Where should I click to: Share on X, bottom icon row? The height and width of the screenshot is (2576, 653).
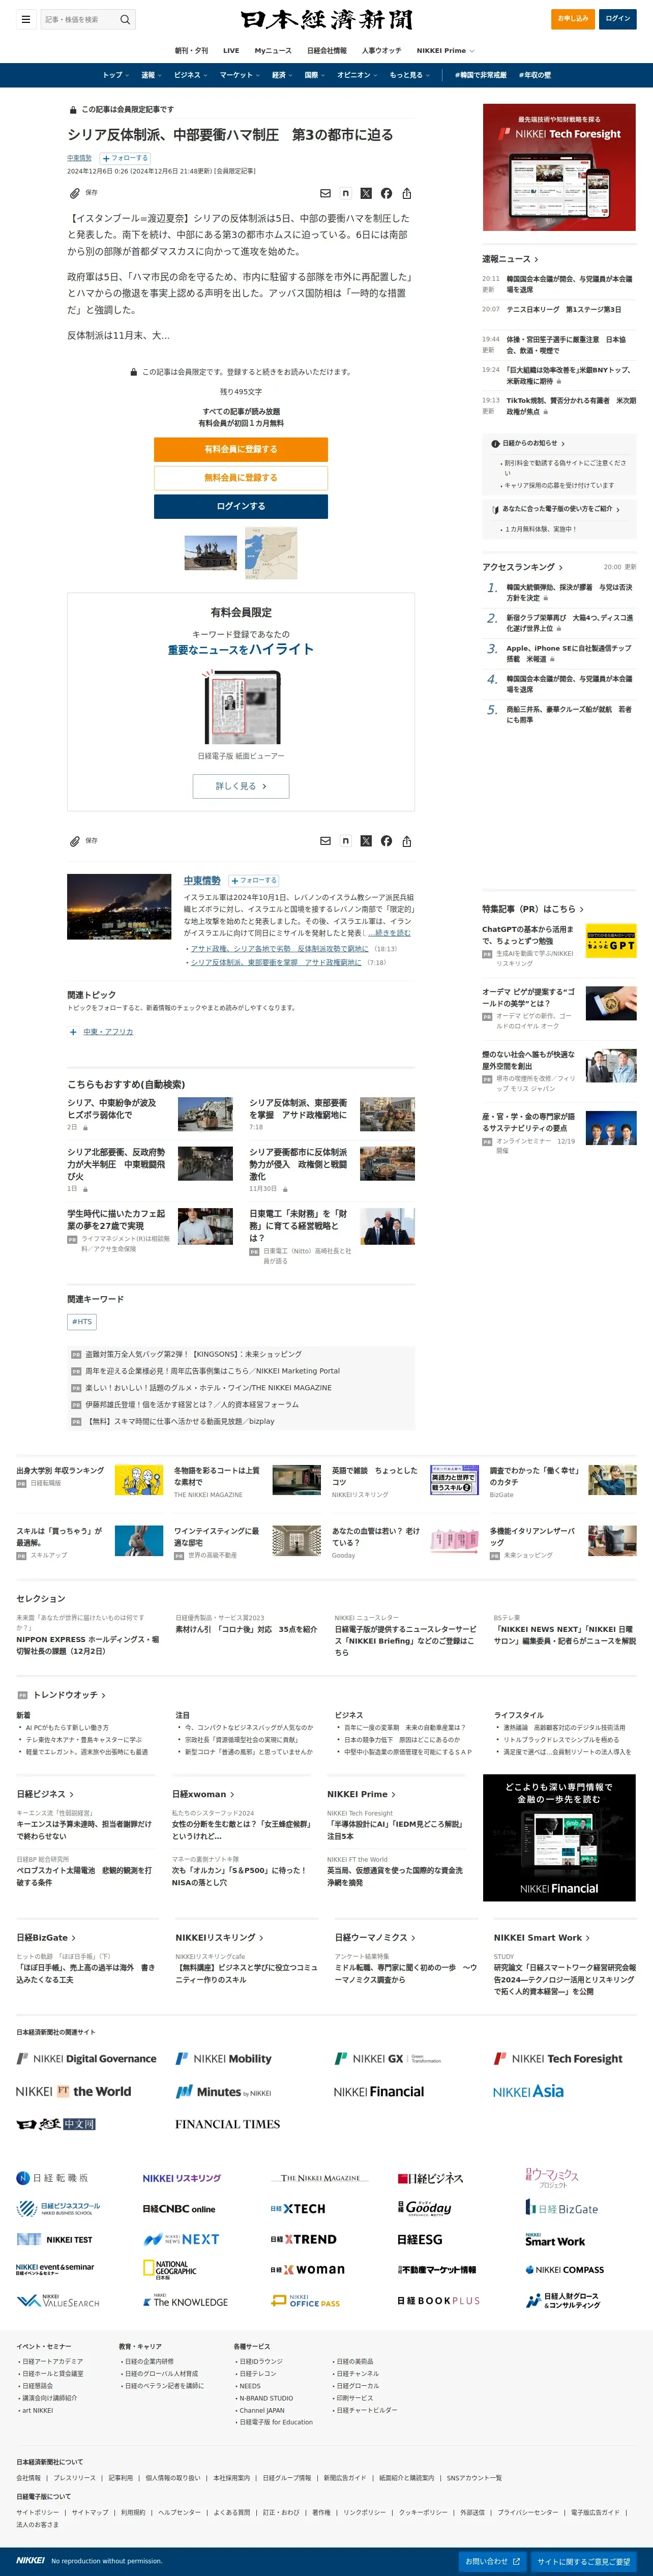(x=366, y=841)
